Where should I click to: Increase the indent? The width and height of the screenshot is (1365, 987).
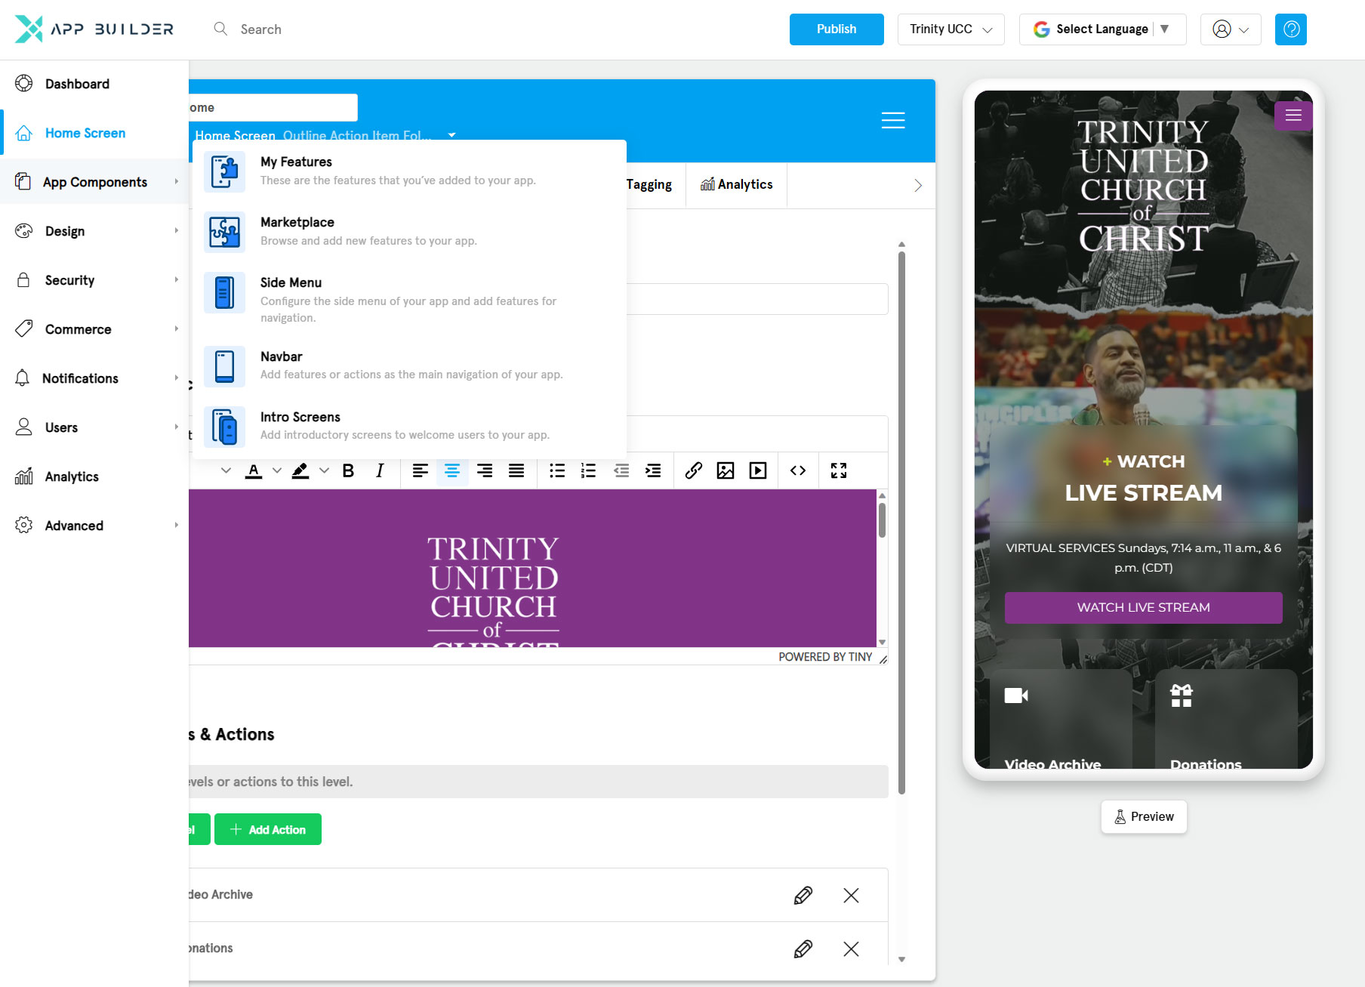tap(653, 471)
